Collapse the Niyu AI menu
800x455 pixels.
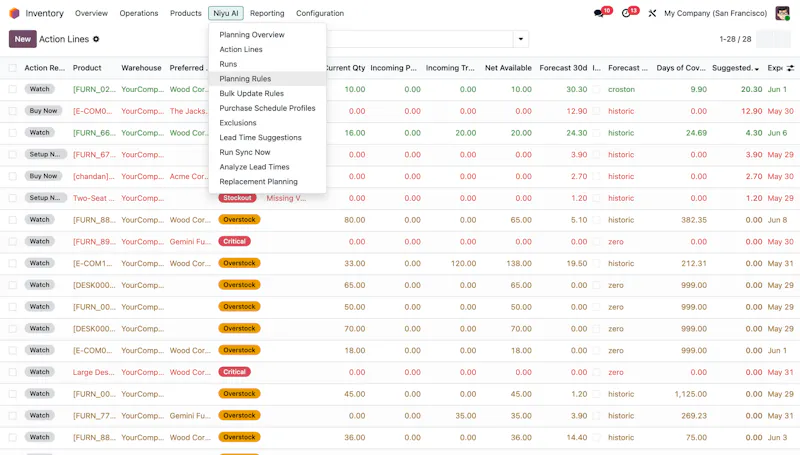coord(226,13)
